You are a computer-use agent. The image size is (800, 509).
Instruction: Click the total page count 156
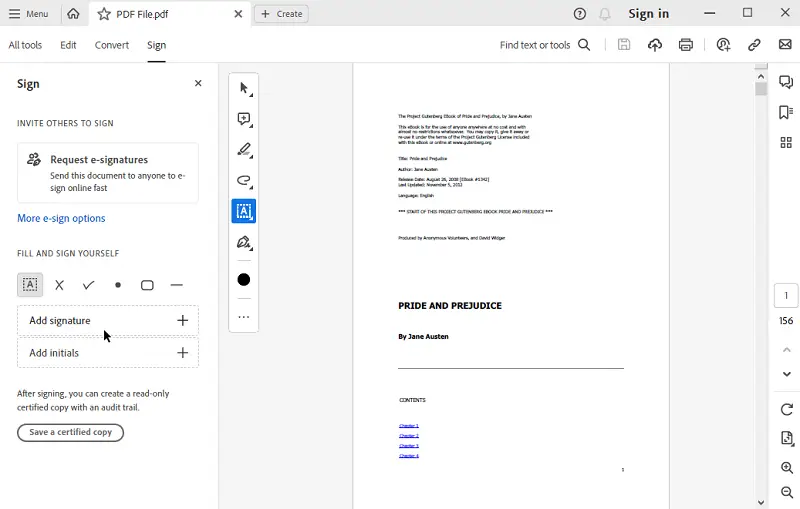[x=786, y=321]
